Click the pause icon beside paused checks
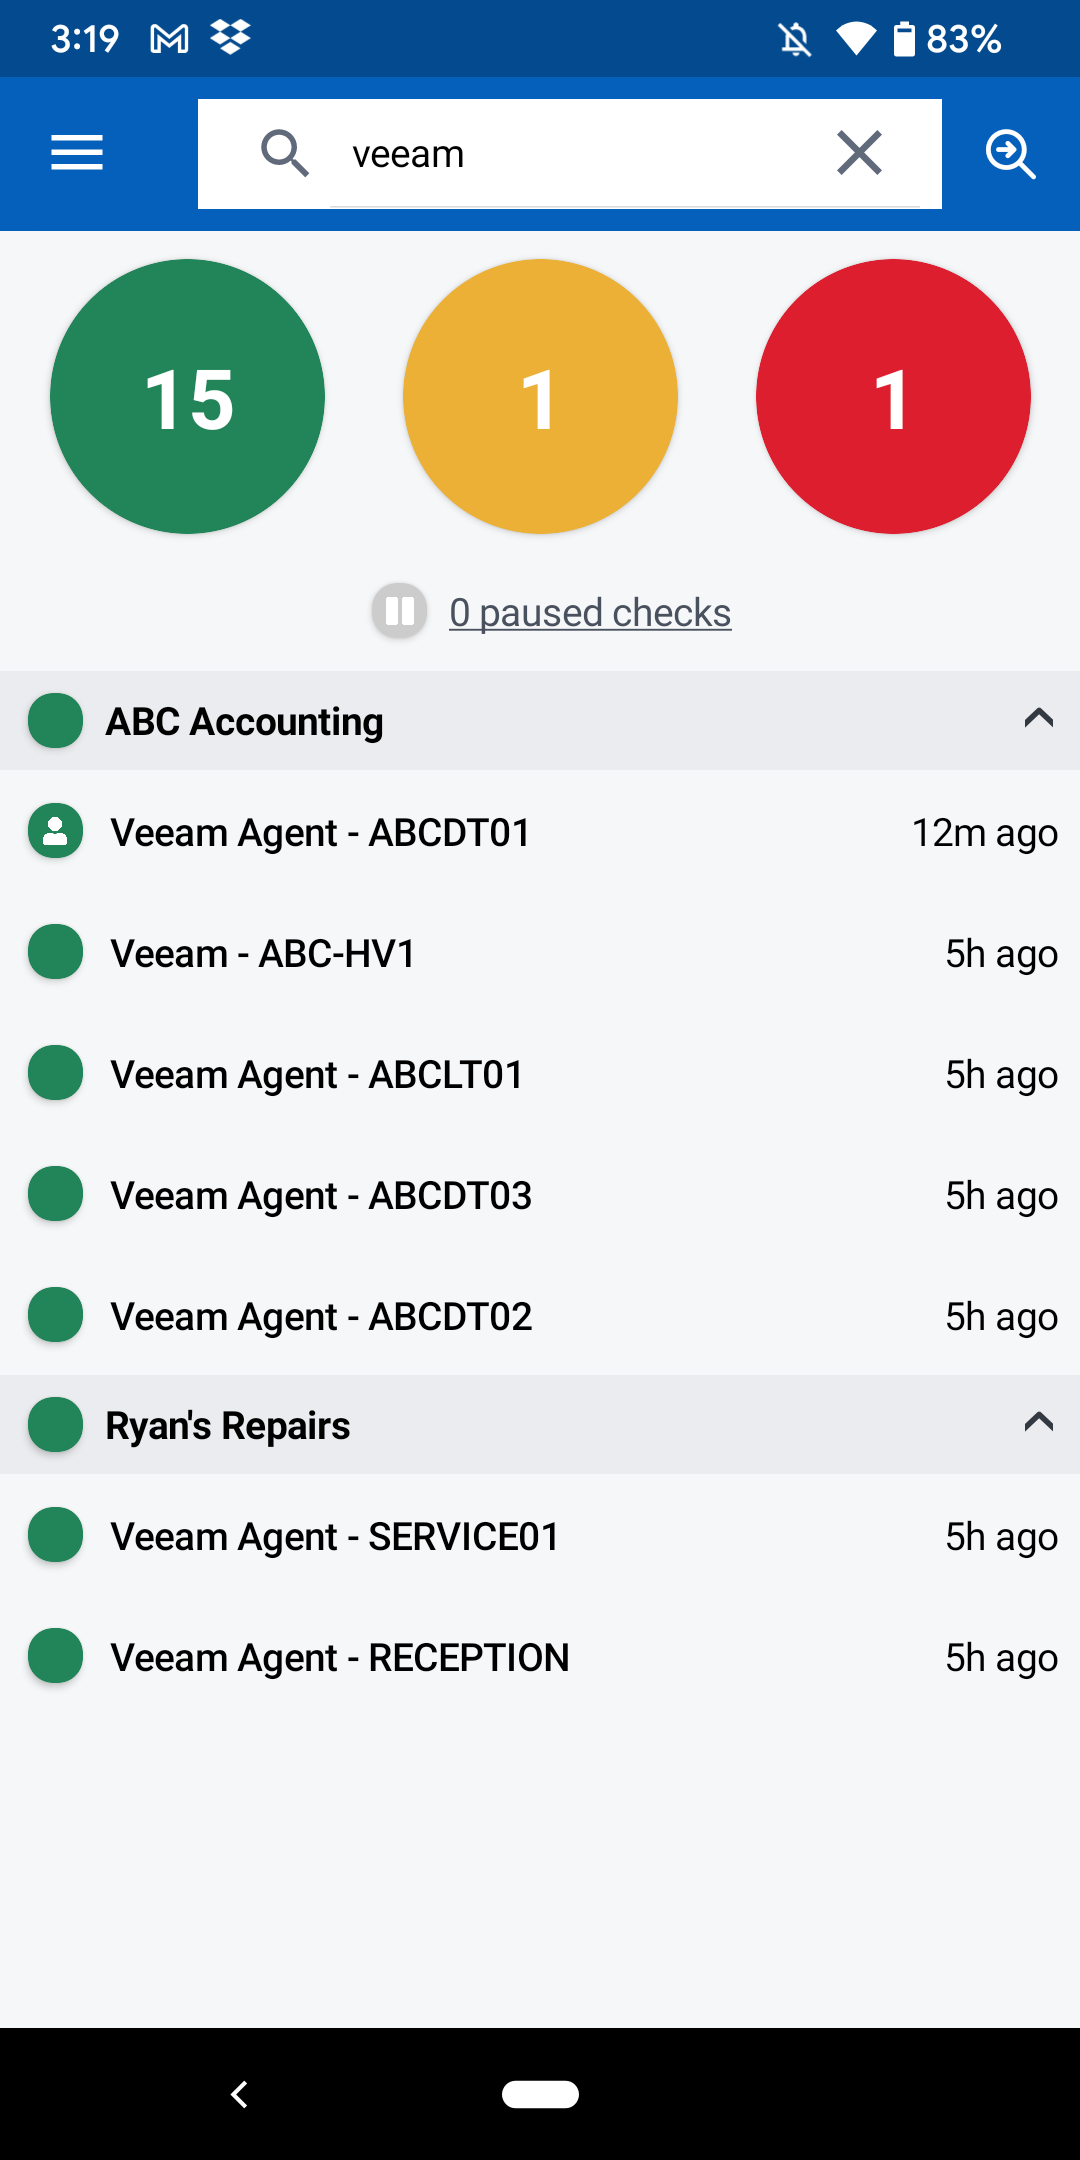The width and height of the screenshot is (1080, 2160). tap(400, 611)
